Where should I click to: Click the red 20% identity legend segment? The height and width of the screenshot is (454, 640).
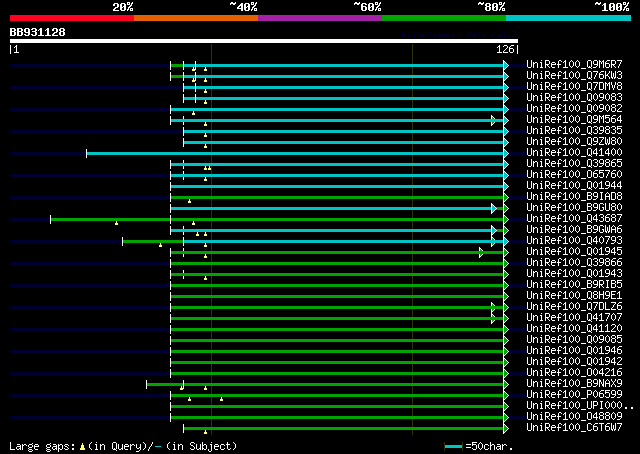[x=72, y=18]
